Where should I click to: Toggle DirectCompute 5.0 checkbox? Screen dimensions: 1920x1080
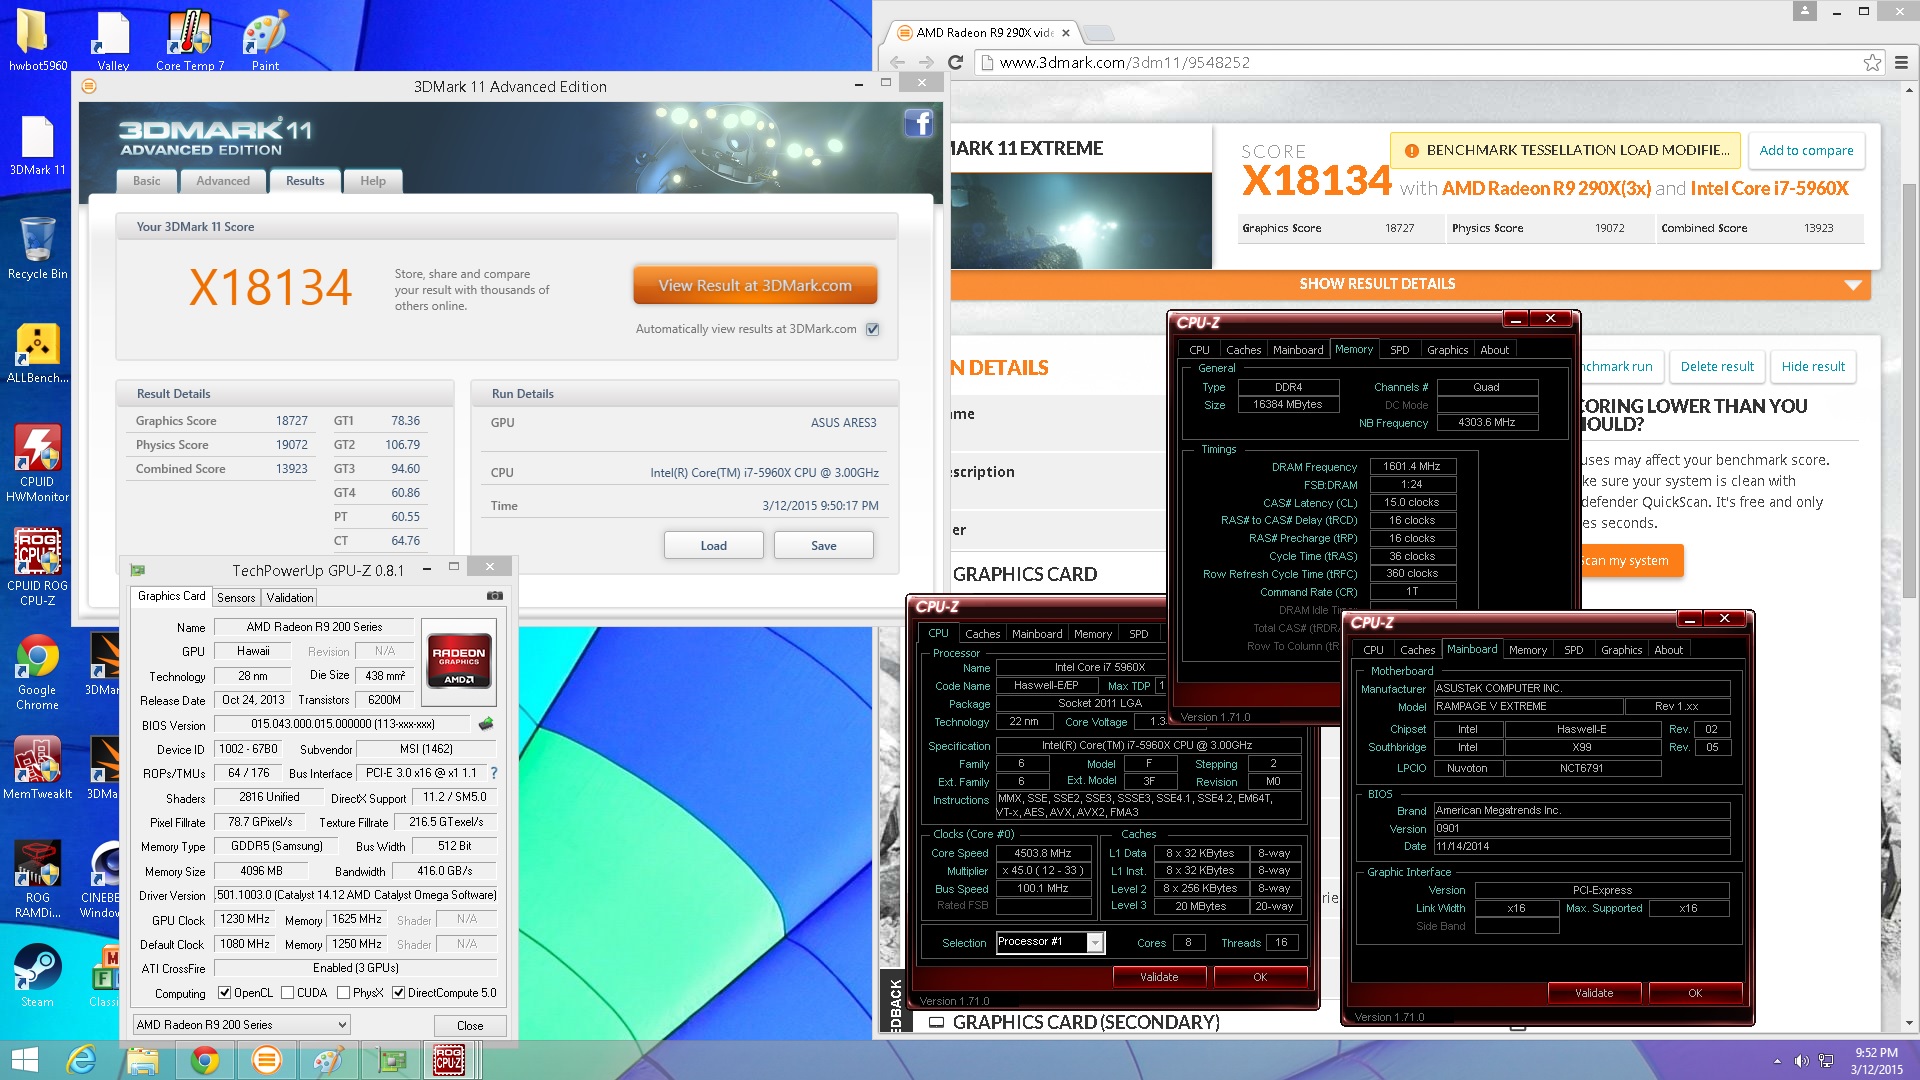point(398,993)
